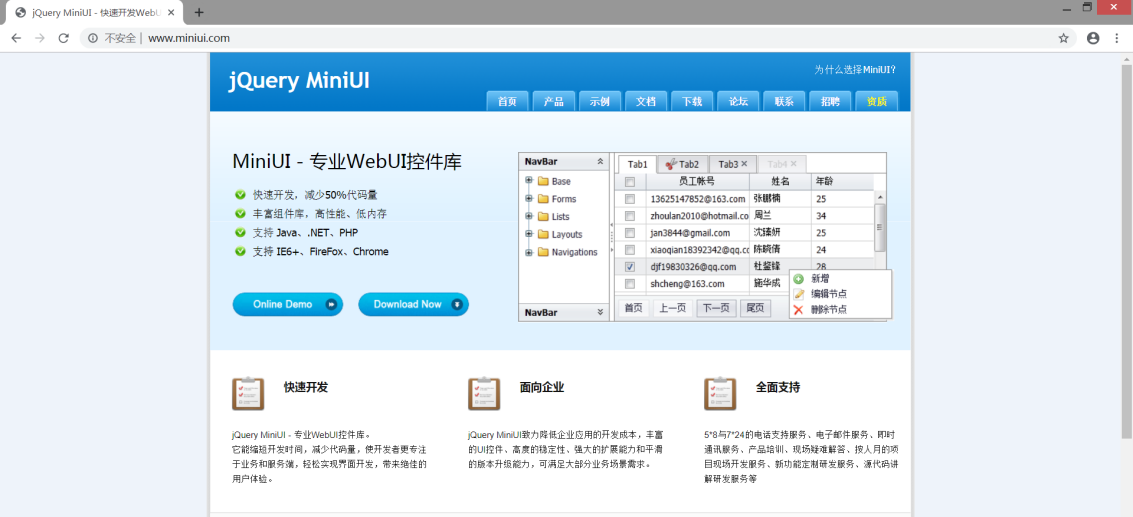Click the Download Now button
The width and height of the screenshot is (1133, 517).
[x=413, y=304]
